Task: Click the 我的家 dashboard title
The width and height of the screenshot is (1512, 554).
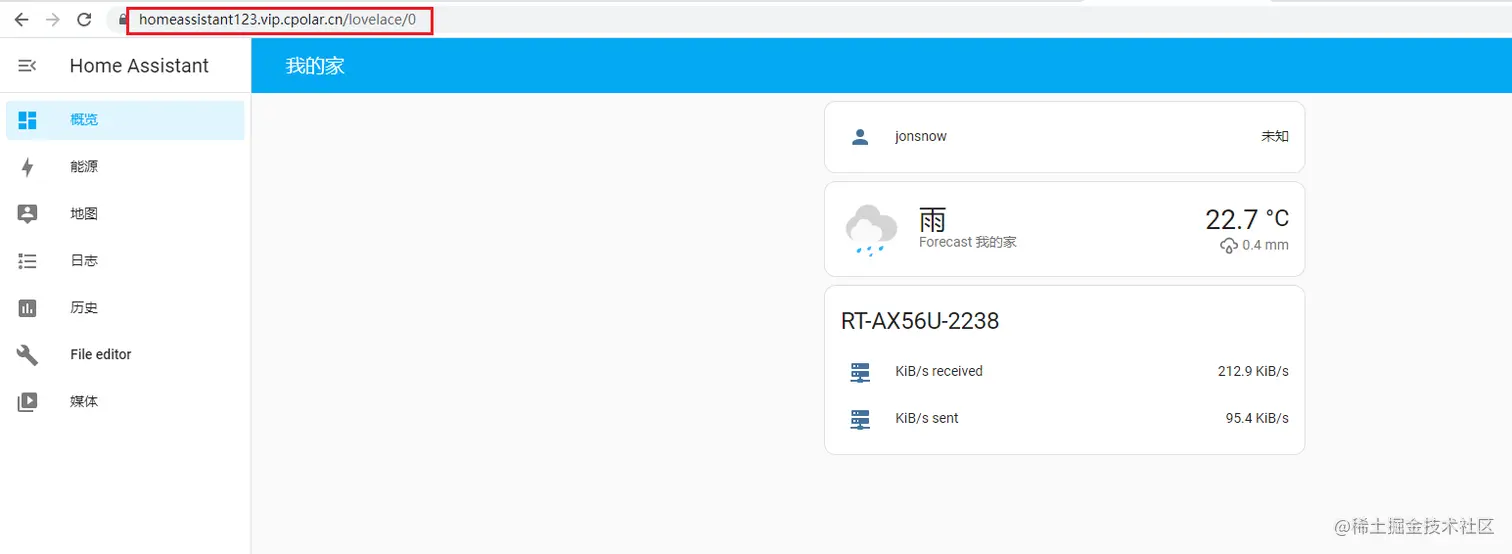Action: pos(315,66)
